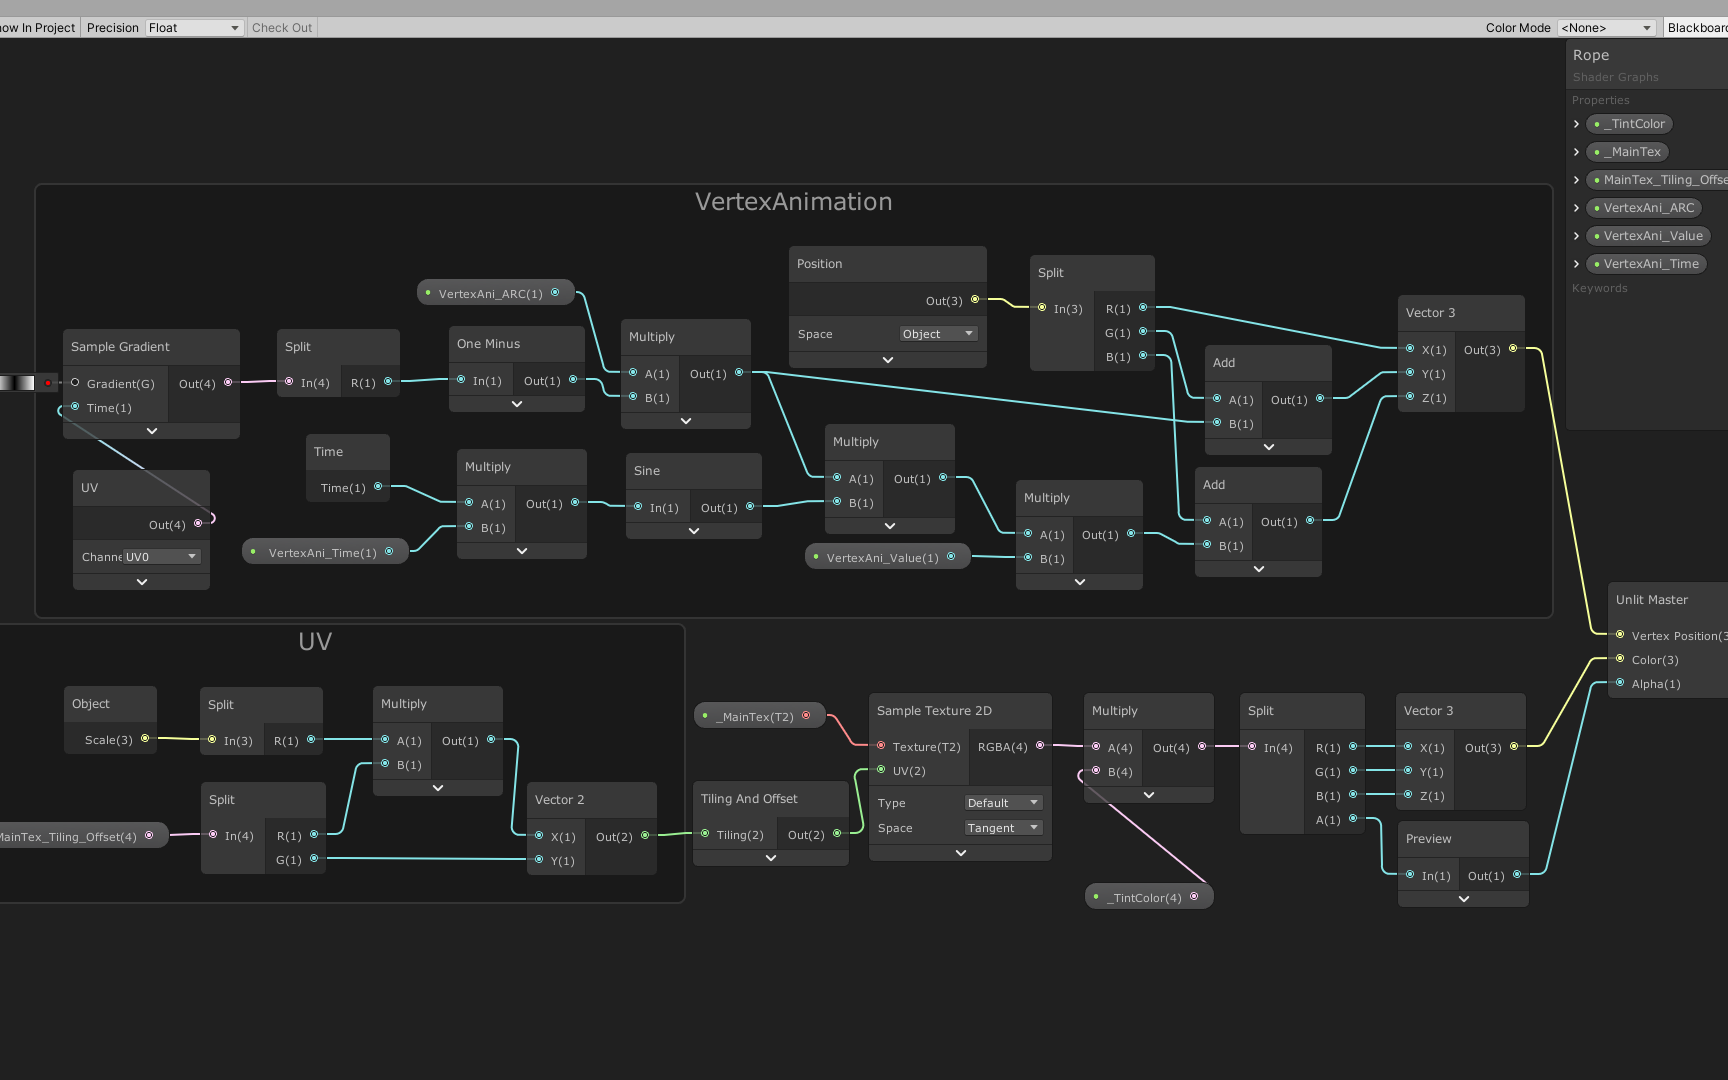Viewport: 1728px width, 1080px height.
Task: Click the Gradient(G) input port on Sample Gradient
Action: click(x=74, y=383)
